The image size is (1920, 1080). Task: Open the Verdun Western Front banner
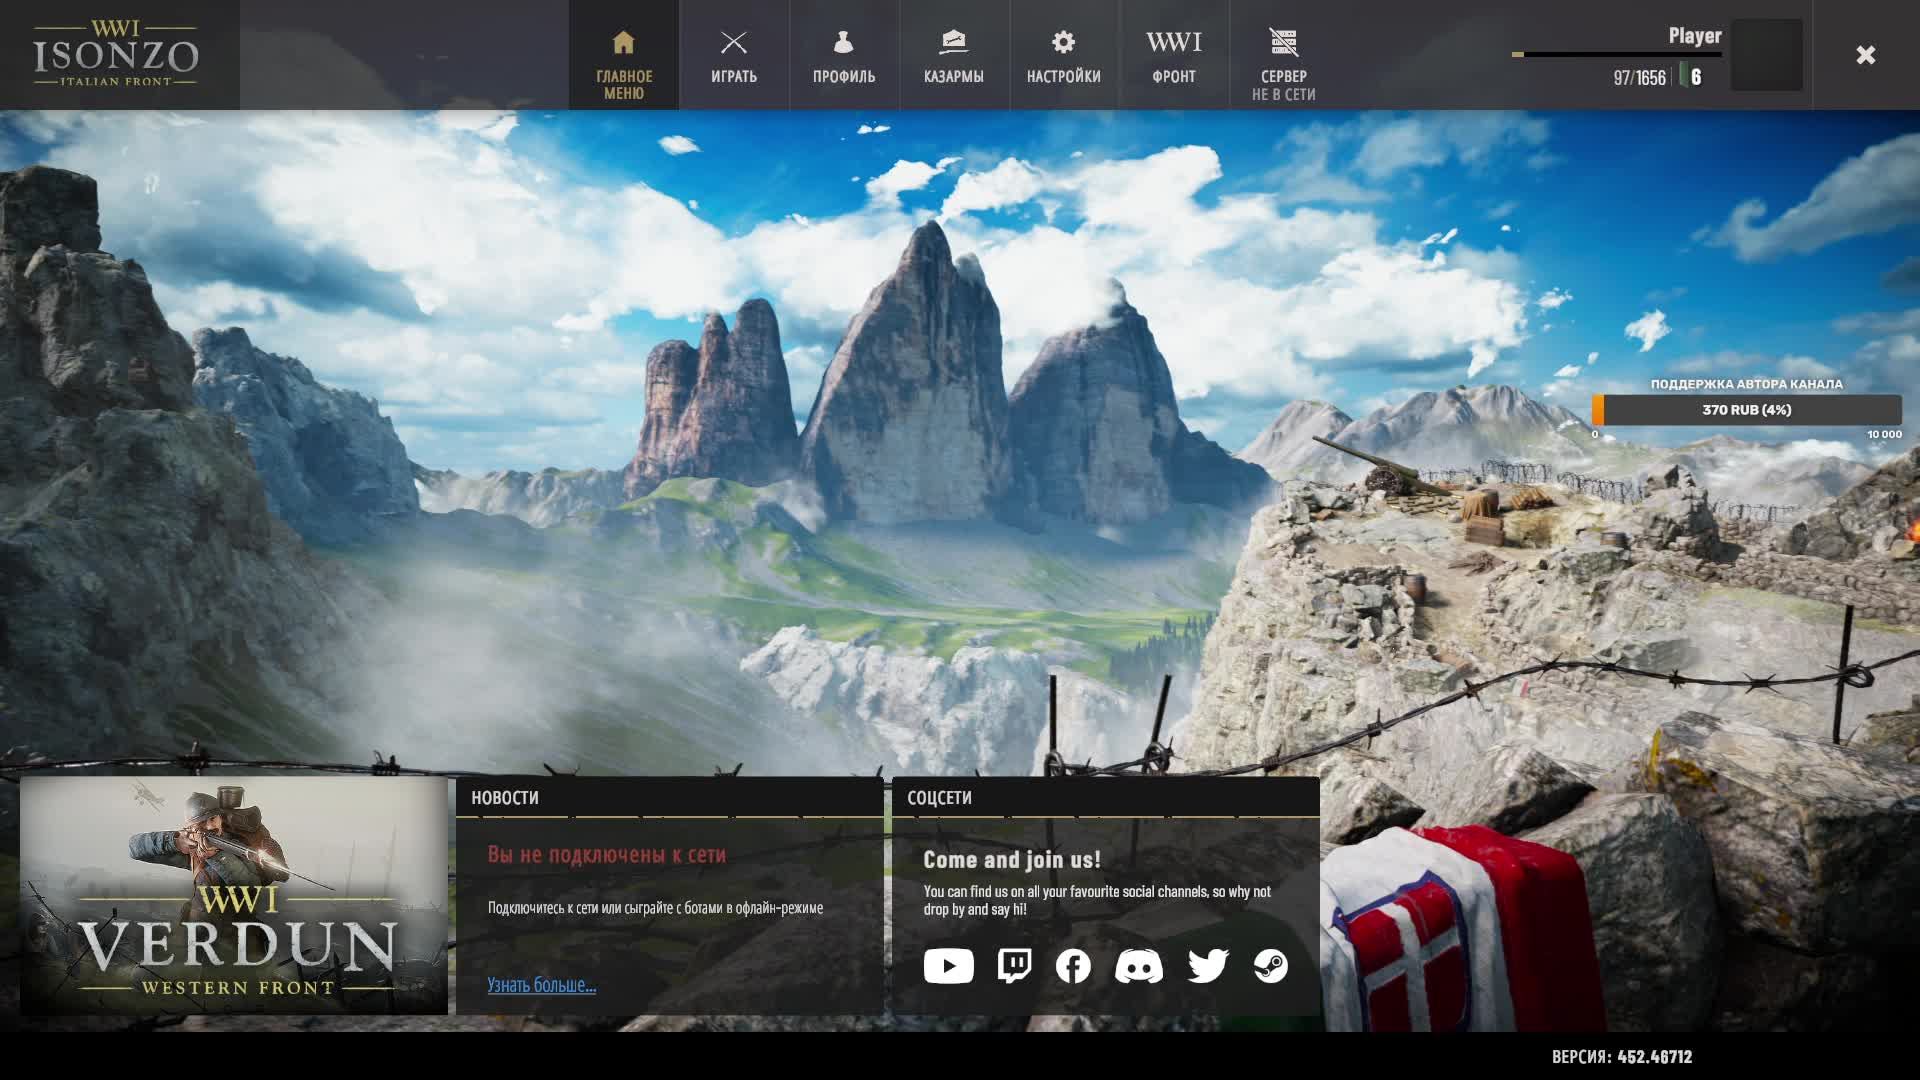pos(234,896)
